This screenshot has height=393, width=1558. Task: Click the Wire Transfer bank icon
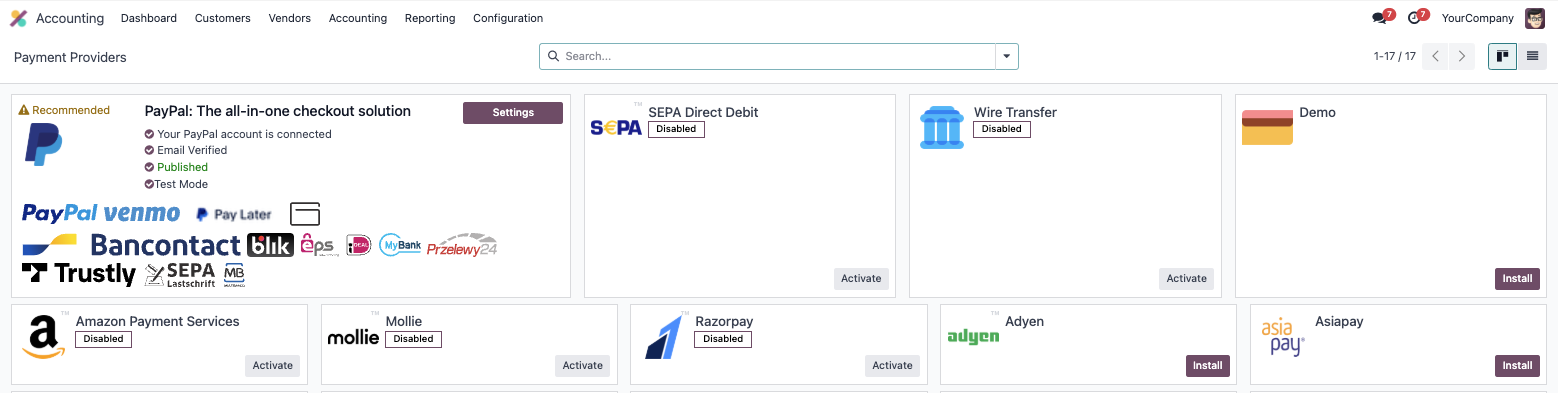tap(942, 128)
